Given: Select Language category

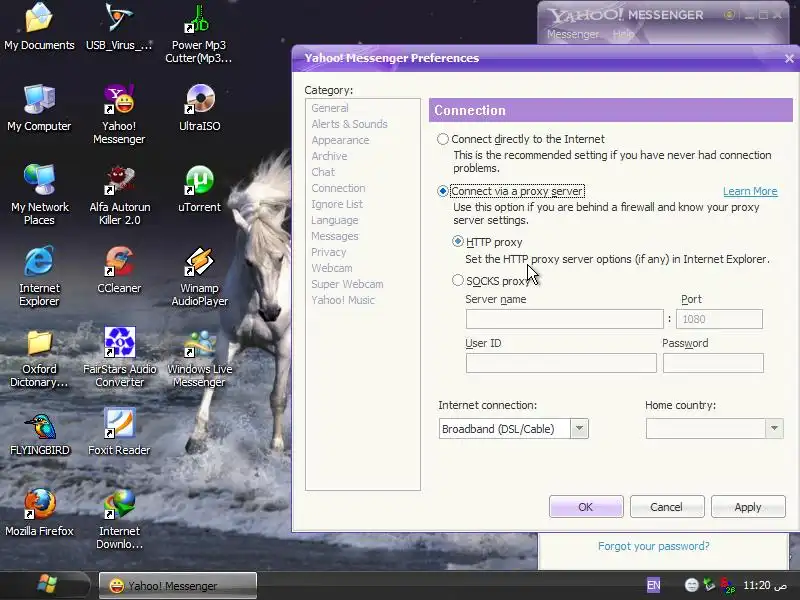Looking at the screenshot, I should click(334, 220).
